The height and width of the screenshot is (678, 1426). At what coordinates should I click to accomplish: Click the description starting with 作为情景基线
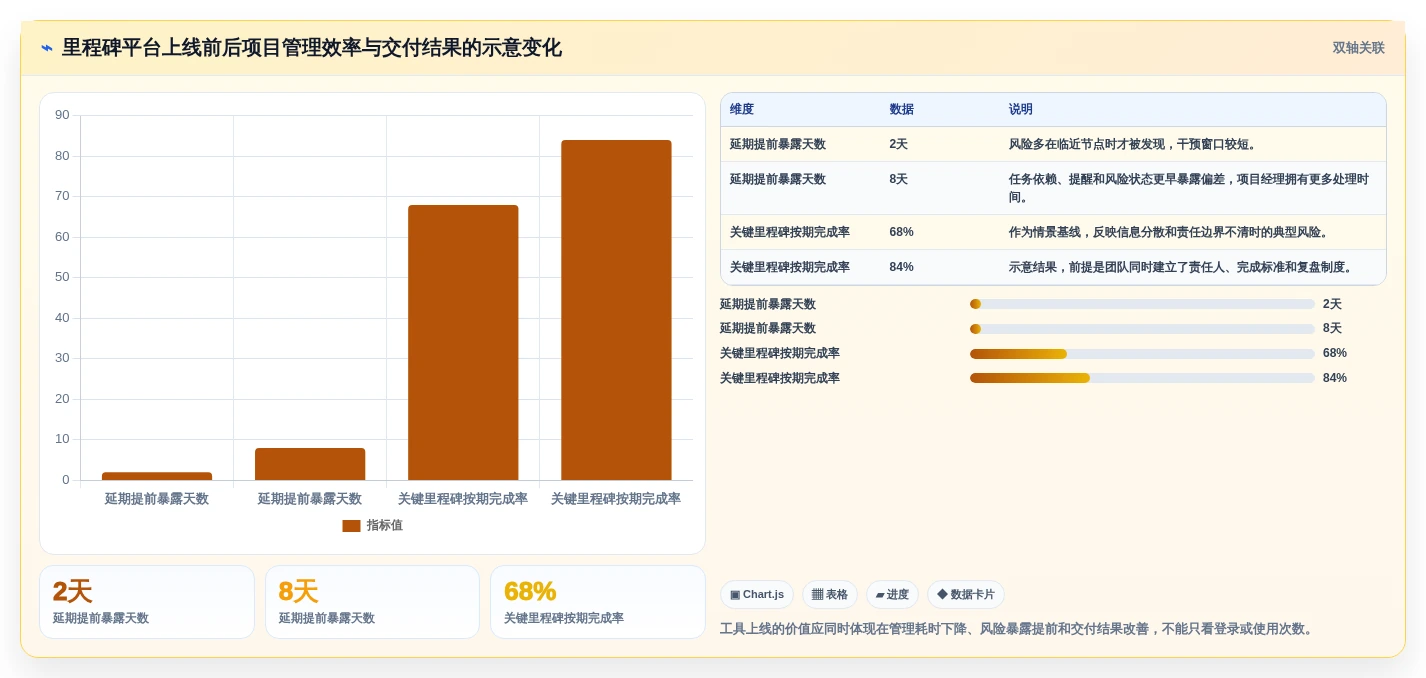[1171, 233]
